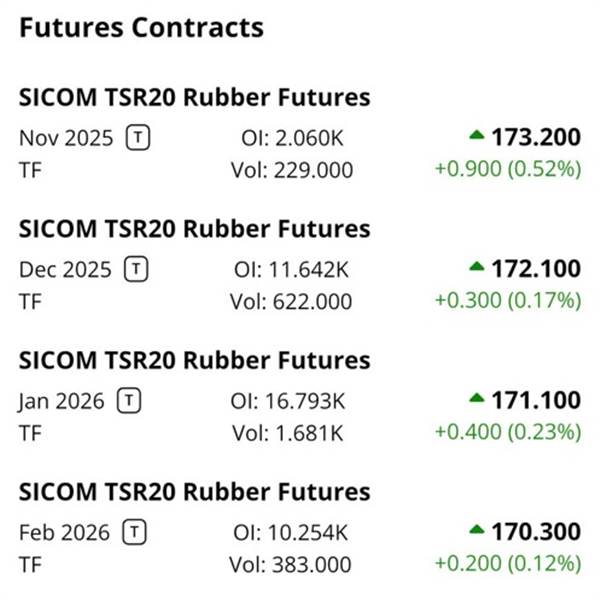
Task: Click the open interest OI: 11.642K
Action: pos(289,269)
